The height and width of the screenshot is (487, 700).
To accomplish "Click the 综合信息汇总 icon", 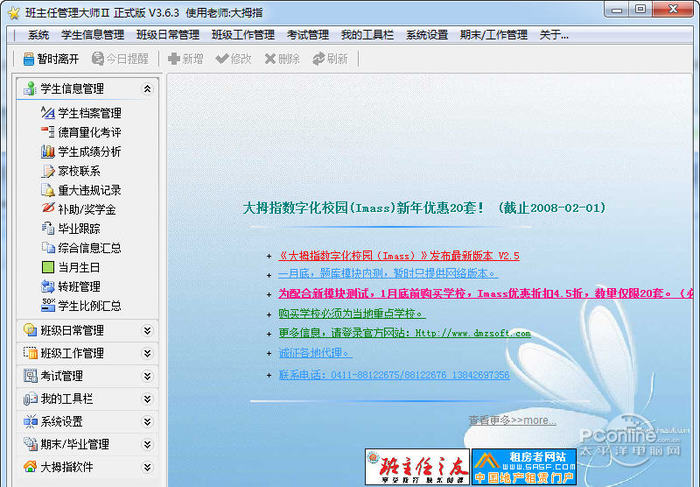I will tap(48, 247).
